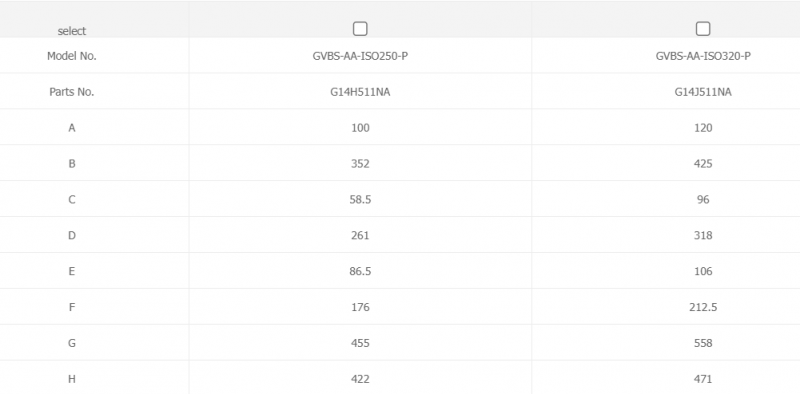Click the C dimension value 58.5

(x=360, y=200)
